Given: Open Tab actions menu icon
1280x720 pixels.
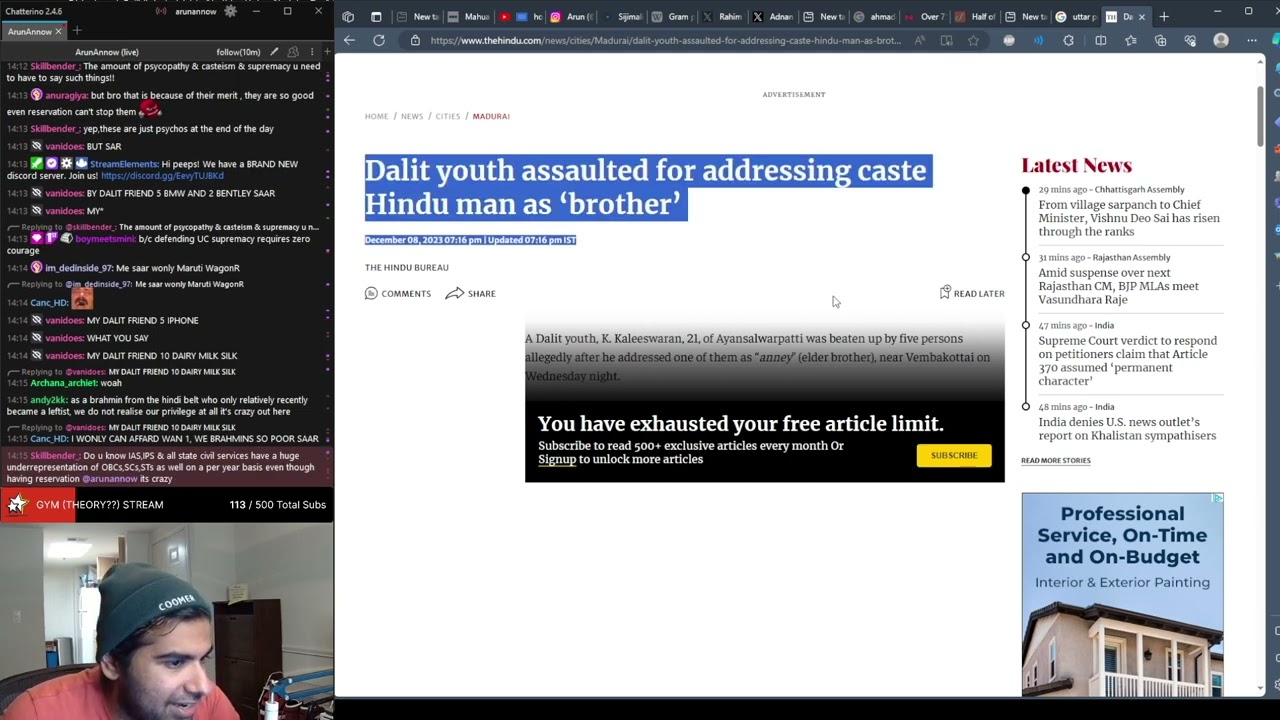Looking at the screenshot, I should point(376,17).
